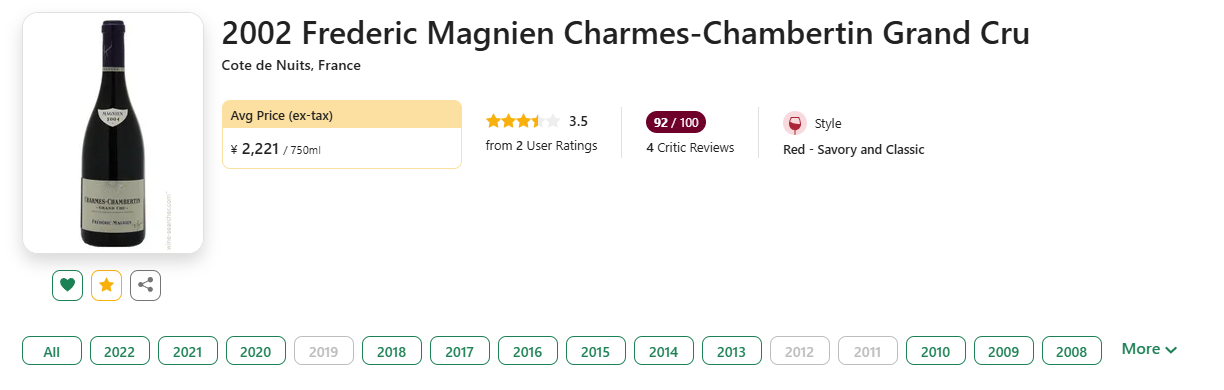This screenshot has height=390, width=1224.
Task: Select the 2018 vintage
Action: pyautogui.click(x=392, y=351)
